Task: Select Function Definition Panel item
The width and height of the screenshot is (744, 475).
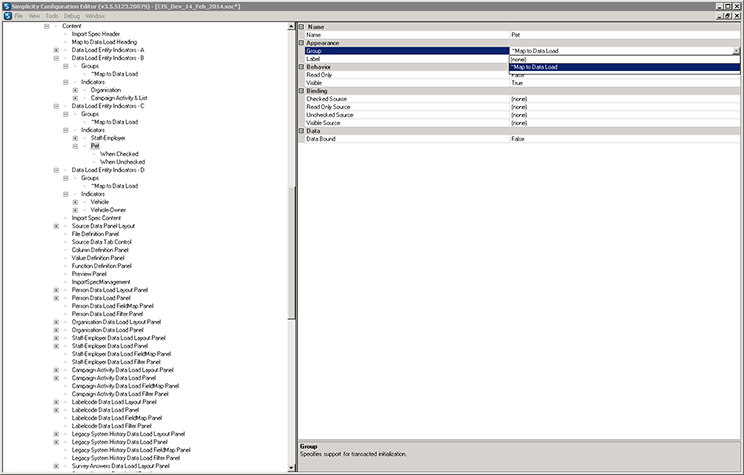Action: pos(101,266)
